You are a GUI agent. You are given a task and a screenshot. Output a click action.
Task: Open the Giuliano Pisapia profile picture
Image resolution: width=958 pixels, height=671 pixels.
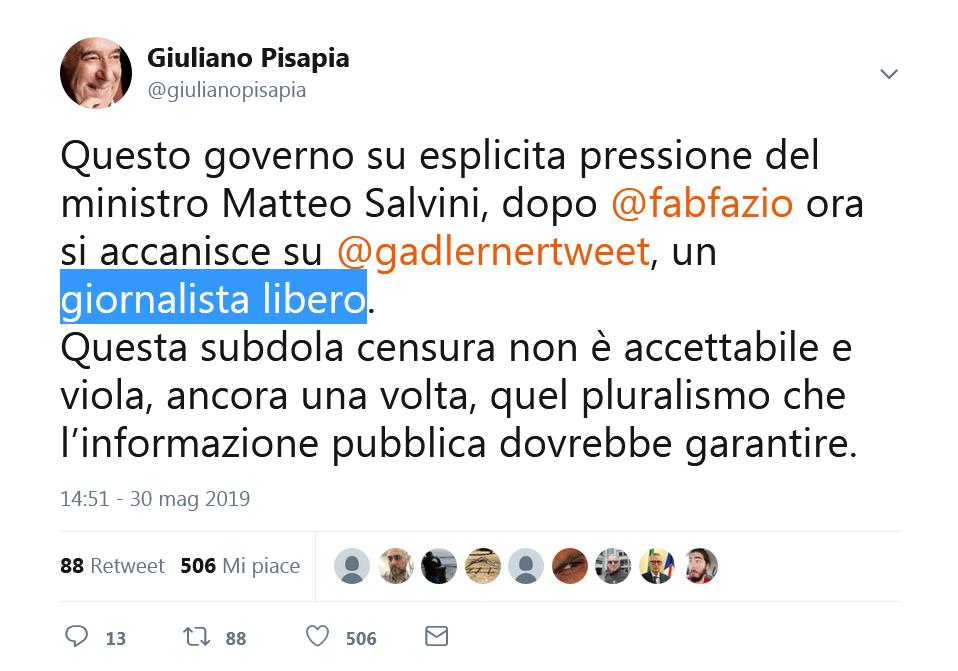click(x=96, y=73)
